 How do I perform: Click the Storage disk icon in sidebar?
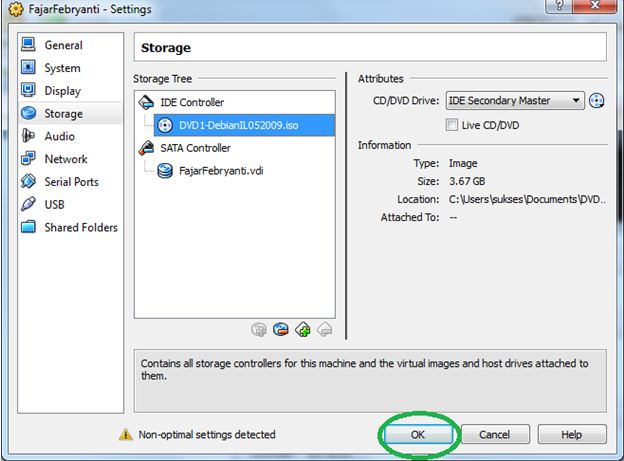(28, 113)
